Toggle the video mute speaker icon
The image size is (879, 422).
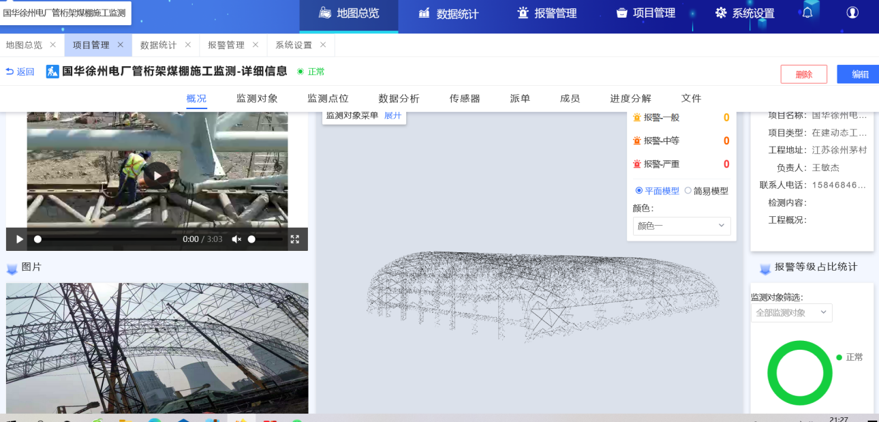point(237,239)
